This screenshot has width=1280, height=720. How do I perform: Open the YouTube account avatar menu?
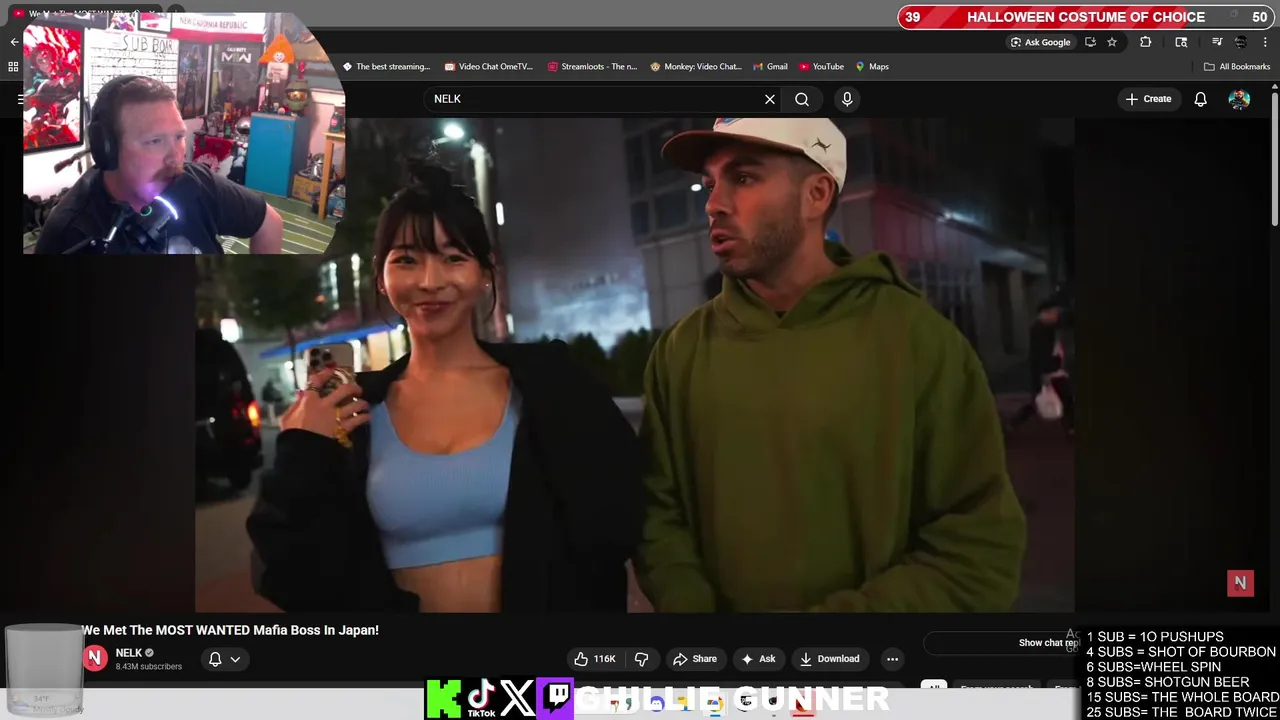point(1239,99)
